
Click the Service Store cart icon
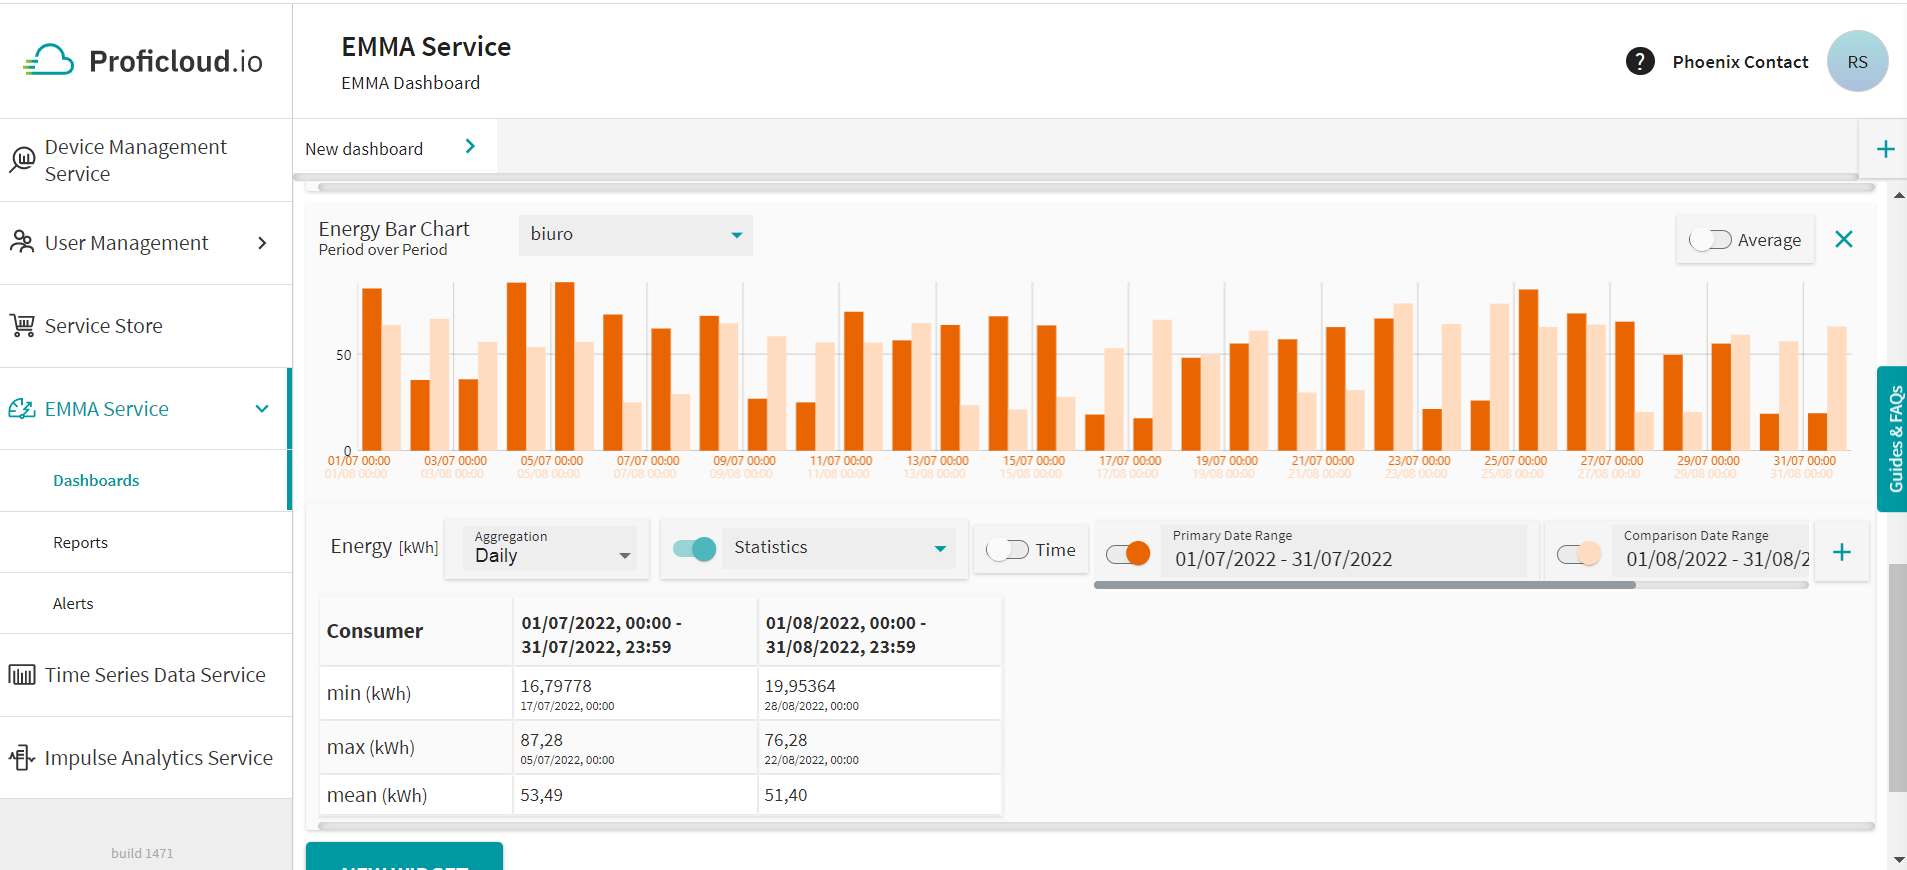(x=22, y=325)
